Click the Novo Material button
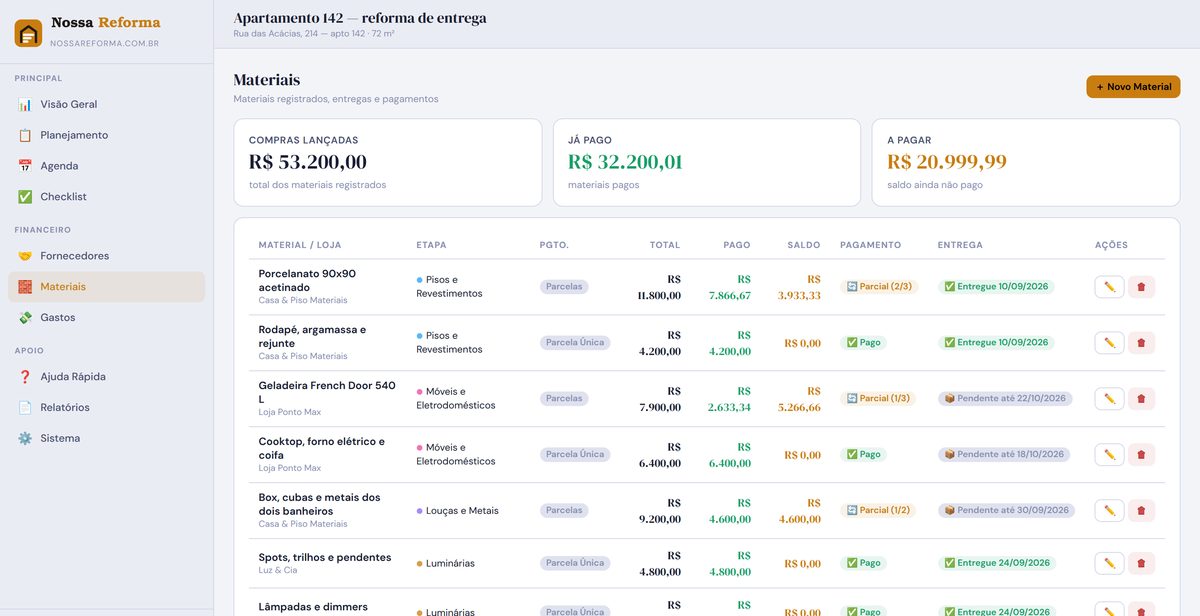 [1133, 87]
